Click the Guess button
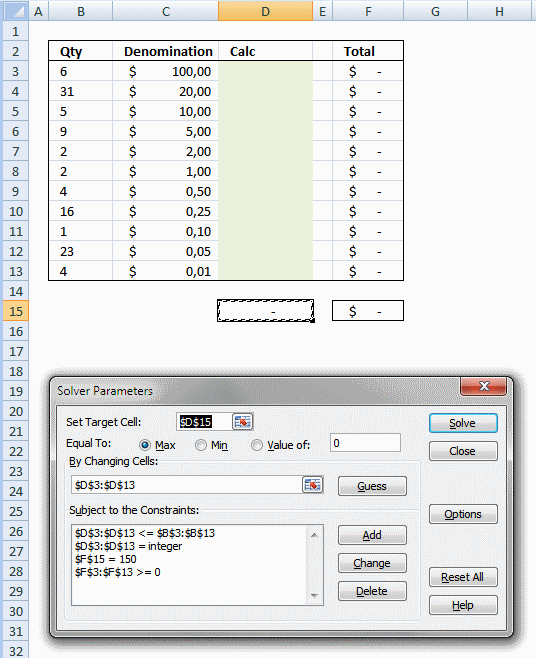The width and height of the screenshot is (536, 658). tap(372, 486)
